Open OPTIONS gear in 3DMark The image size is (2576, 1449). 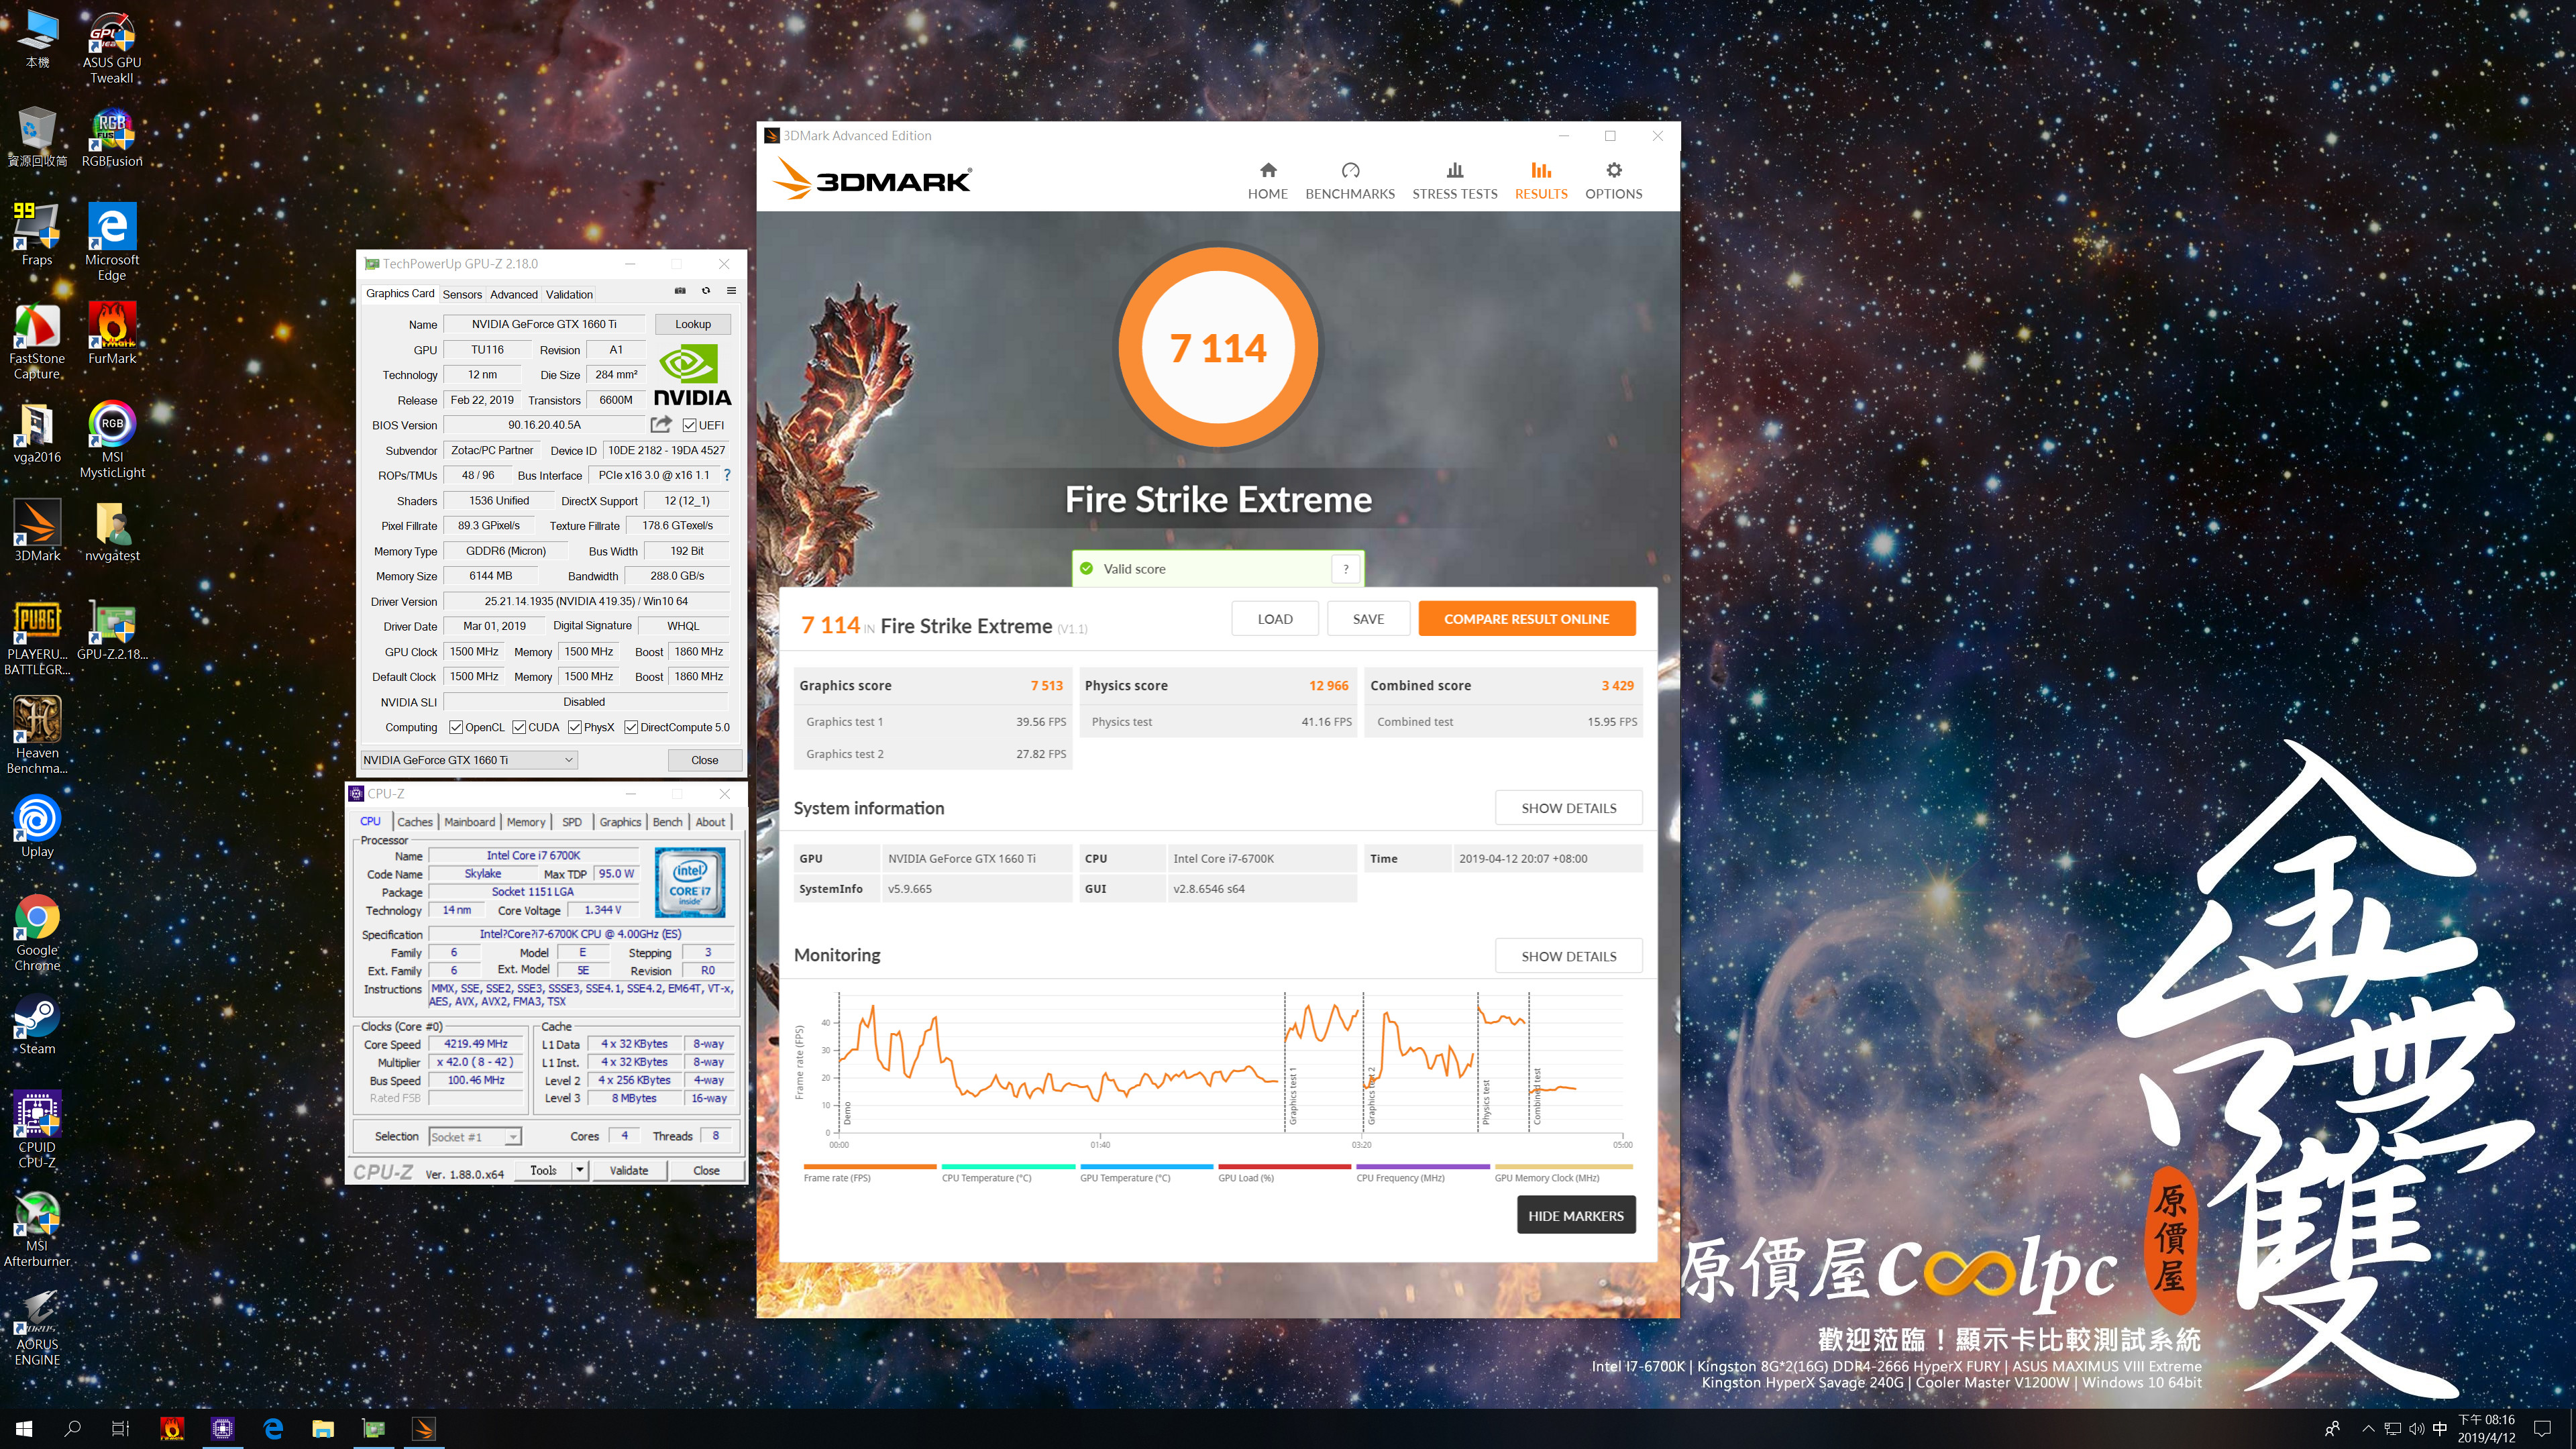(x=1613, y=181)
